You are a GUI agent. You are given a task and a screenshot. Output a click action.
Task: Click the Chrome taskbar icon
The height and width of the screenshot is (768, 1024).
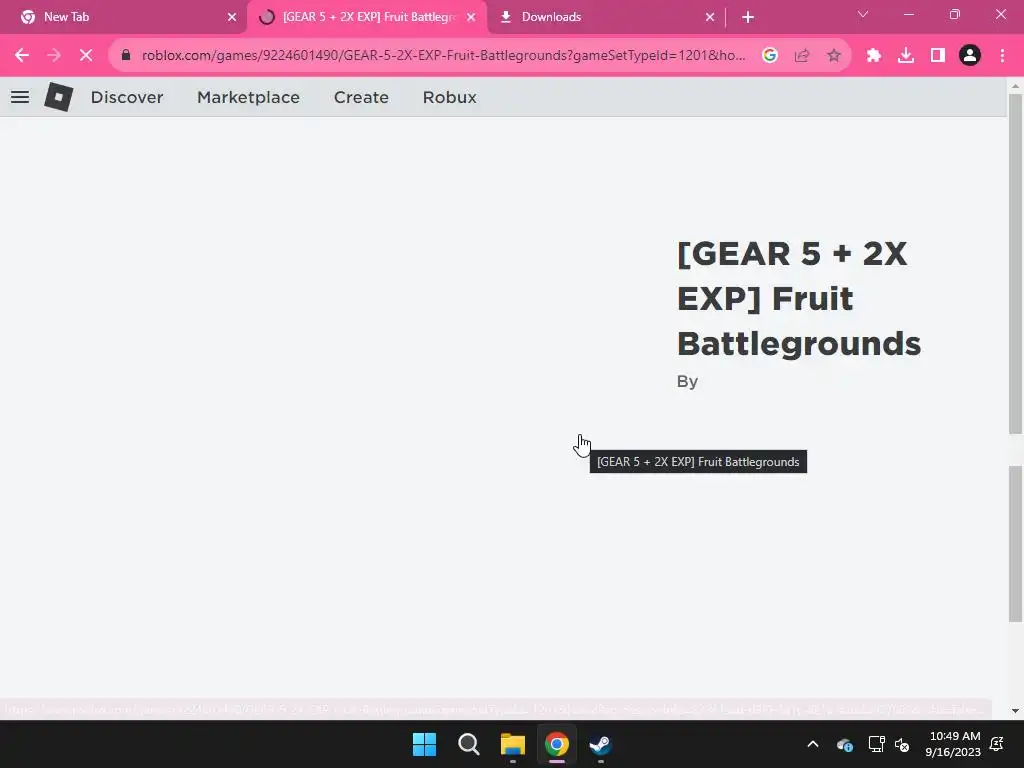click(x=556, y=744)
